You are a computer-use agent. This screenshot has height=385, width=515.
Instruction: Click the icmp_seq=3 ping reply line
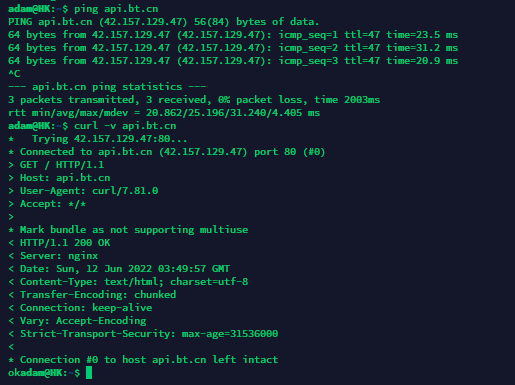(x=233, y=61)
